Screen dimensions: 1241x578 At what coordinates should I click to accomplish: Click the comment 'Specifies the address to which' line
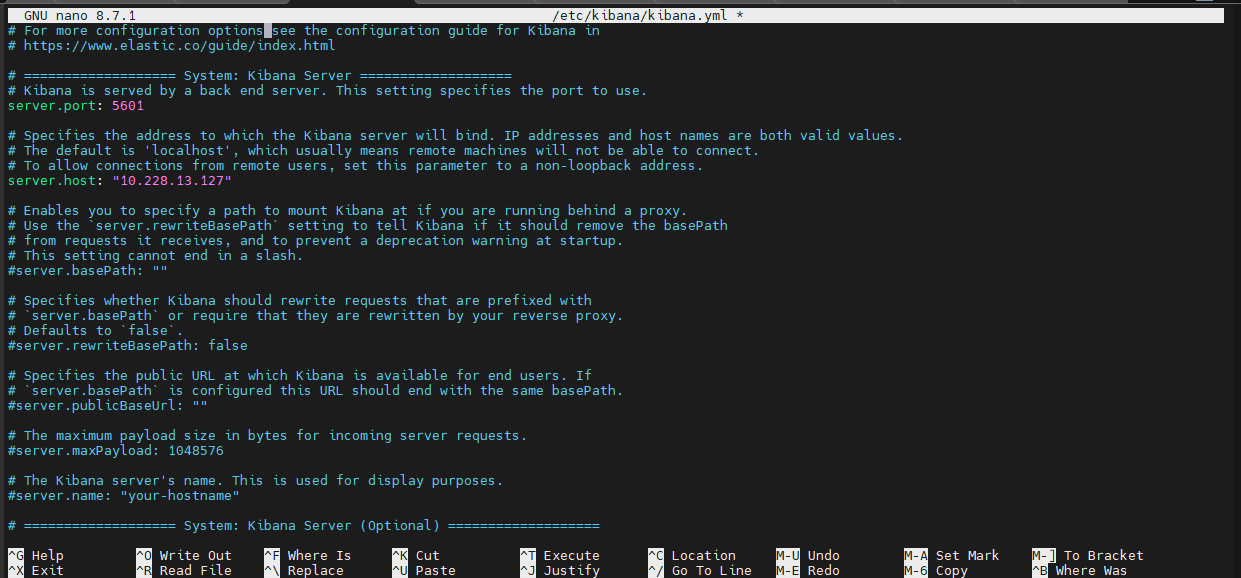coord(456,136)
